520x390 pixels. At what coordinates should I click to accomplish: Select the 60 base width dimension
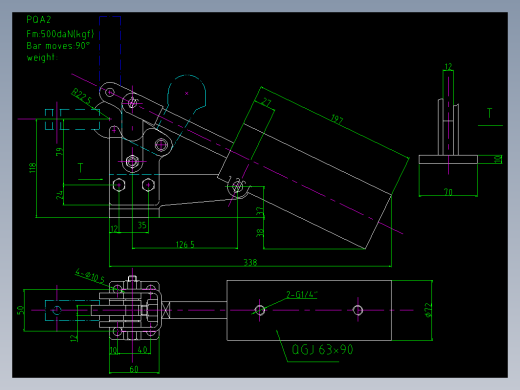click(x=134, y=369)
